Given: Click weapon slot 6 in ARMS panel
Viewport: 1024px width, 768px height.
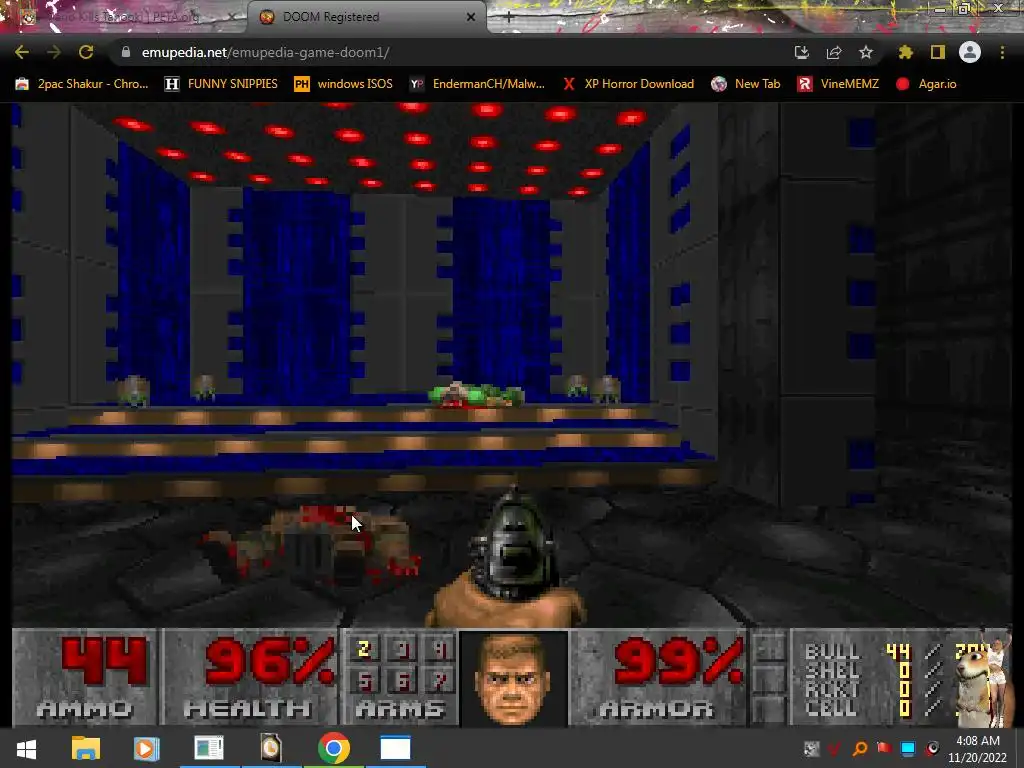Looking at the screenshot, I should 402,682.
